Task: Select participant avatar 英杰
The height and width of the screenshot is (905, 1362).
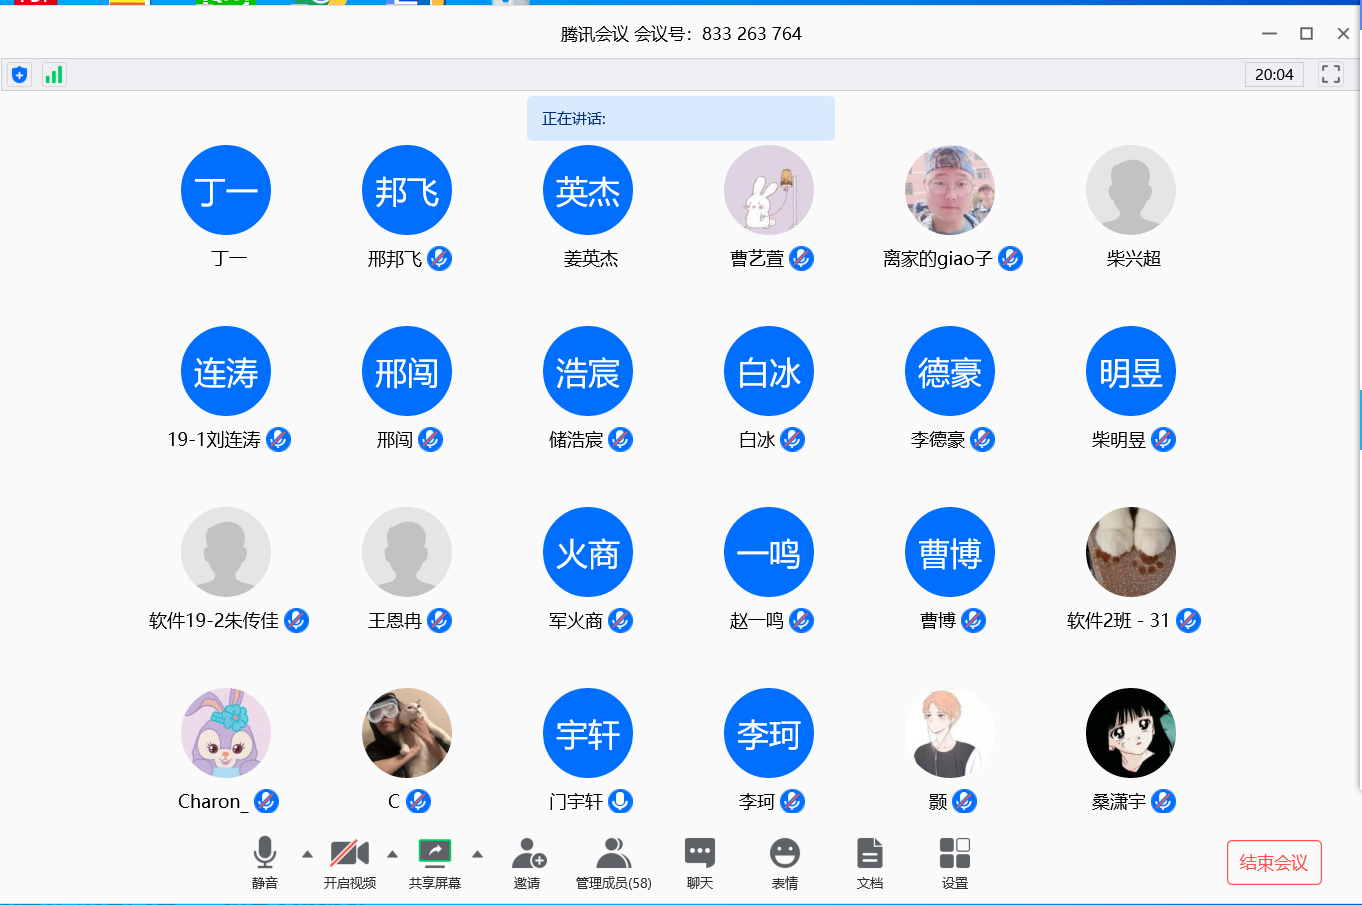Action: [x=588, y=190]
